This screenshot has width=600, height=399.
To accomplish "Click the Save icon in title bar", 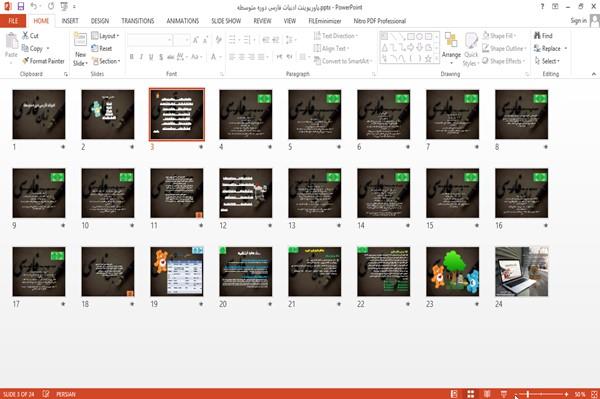I will tap(21, 6).
